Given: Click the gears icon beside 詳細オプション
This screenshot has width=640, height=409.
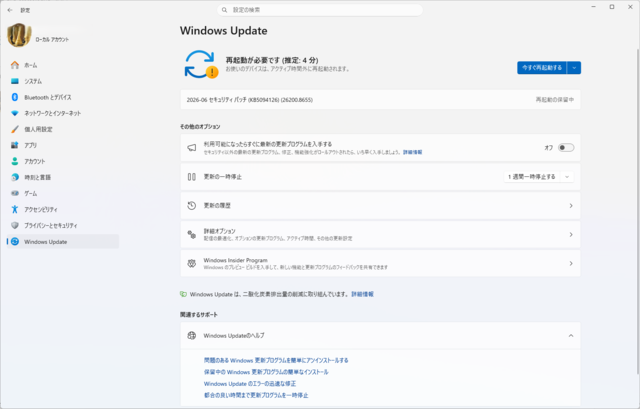Looking at the screenshot, I should point(191,234).
